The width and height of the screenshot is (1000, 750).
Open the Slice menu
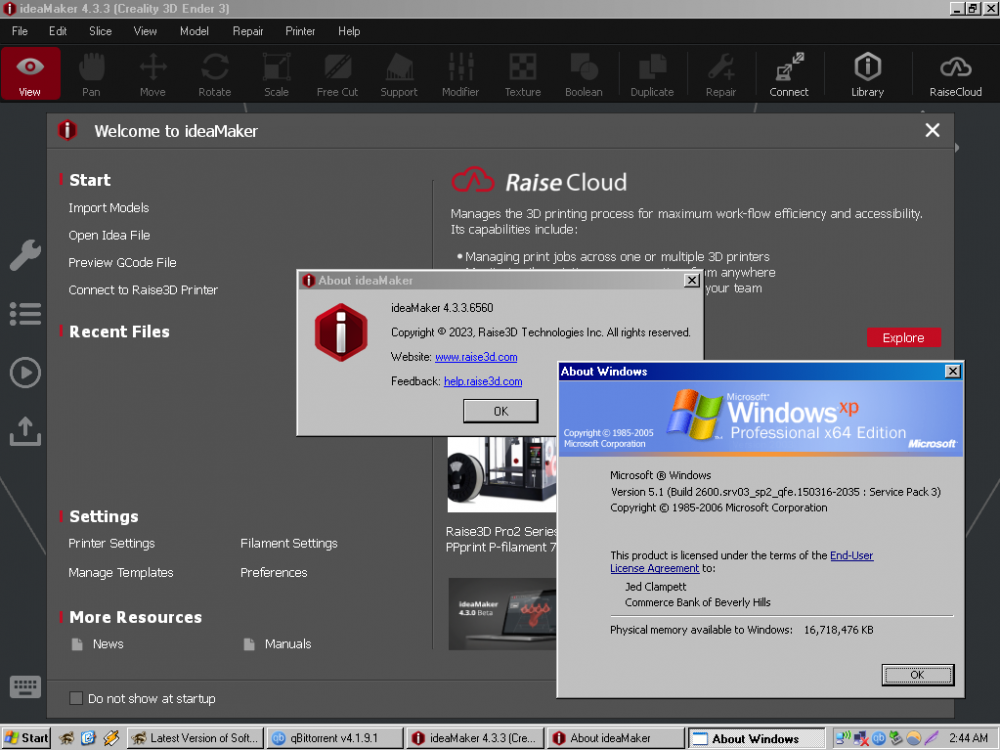click(99, 31)
